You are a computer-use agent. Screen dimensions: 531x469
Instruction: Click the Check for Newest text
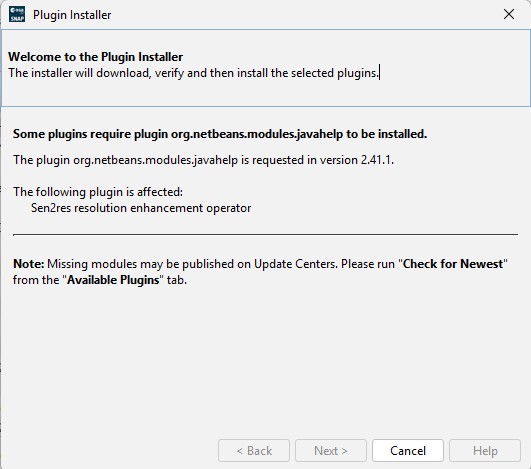pyautogui.click(x=453, y=264)
